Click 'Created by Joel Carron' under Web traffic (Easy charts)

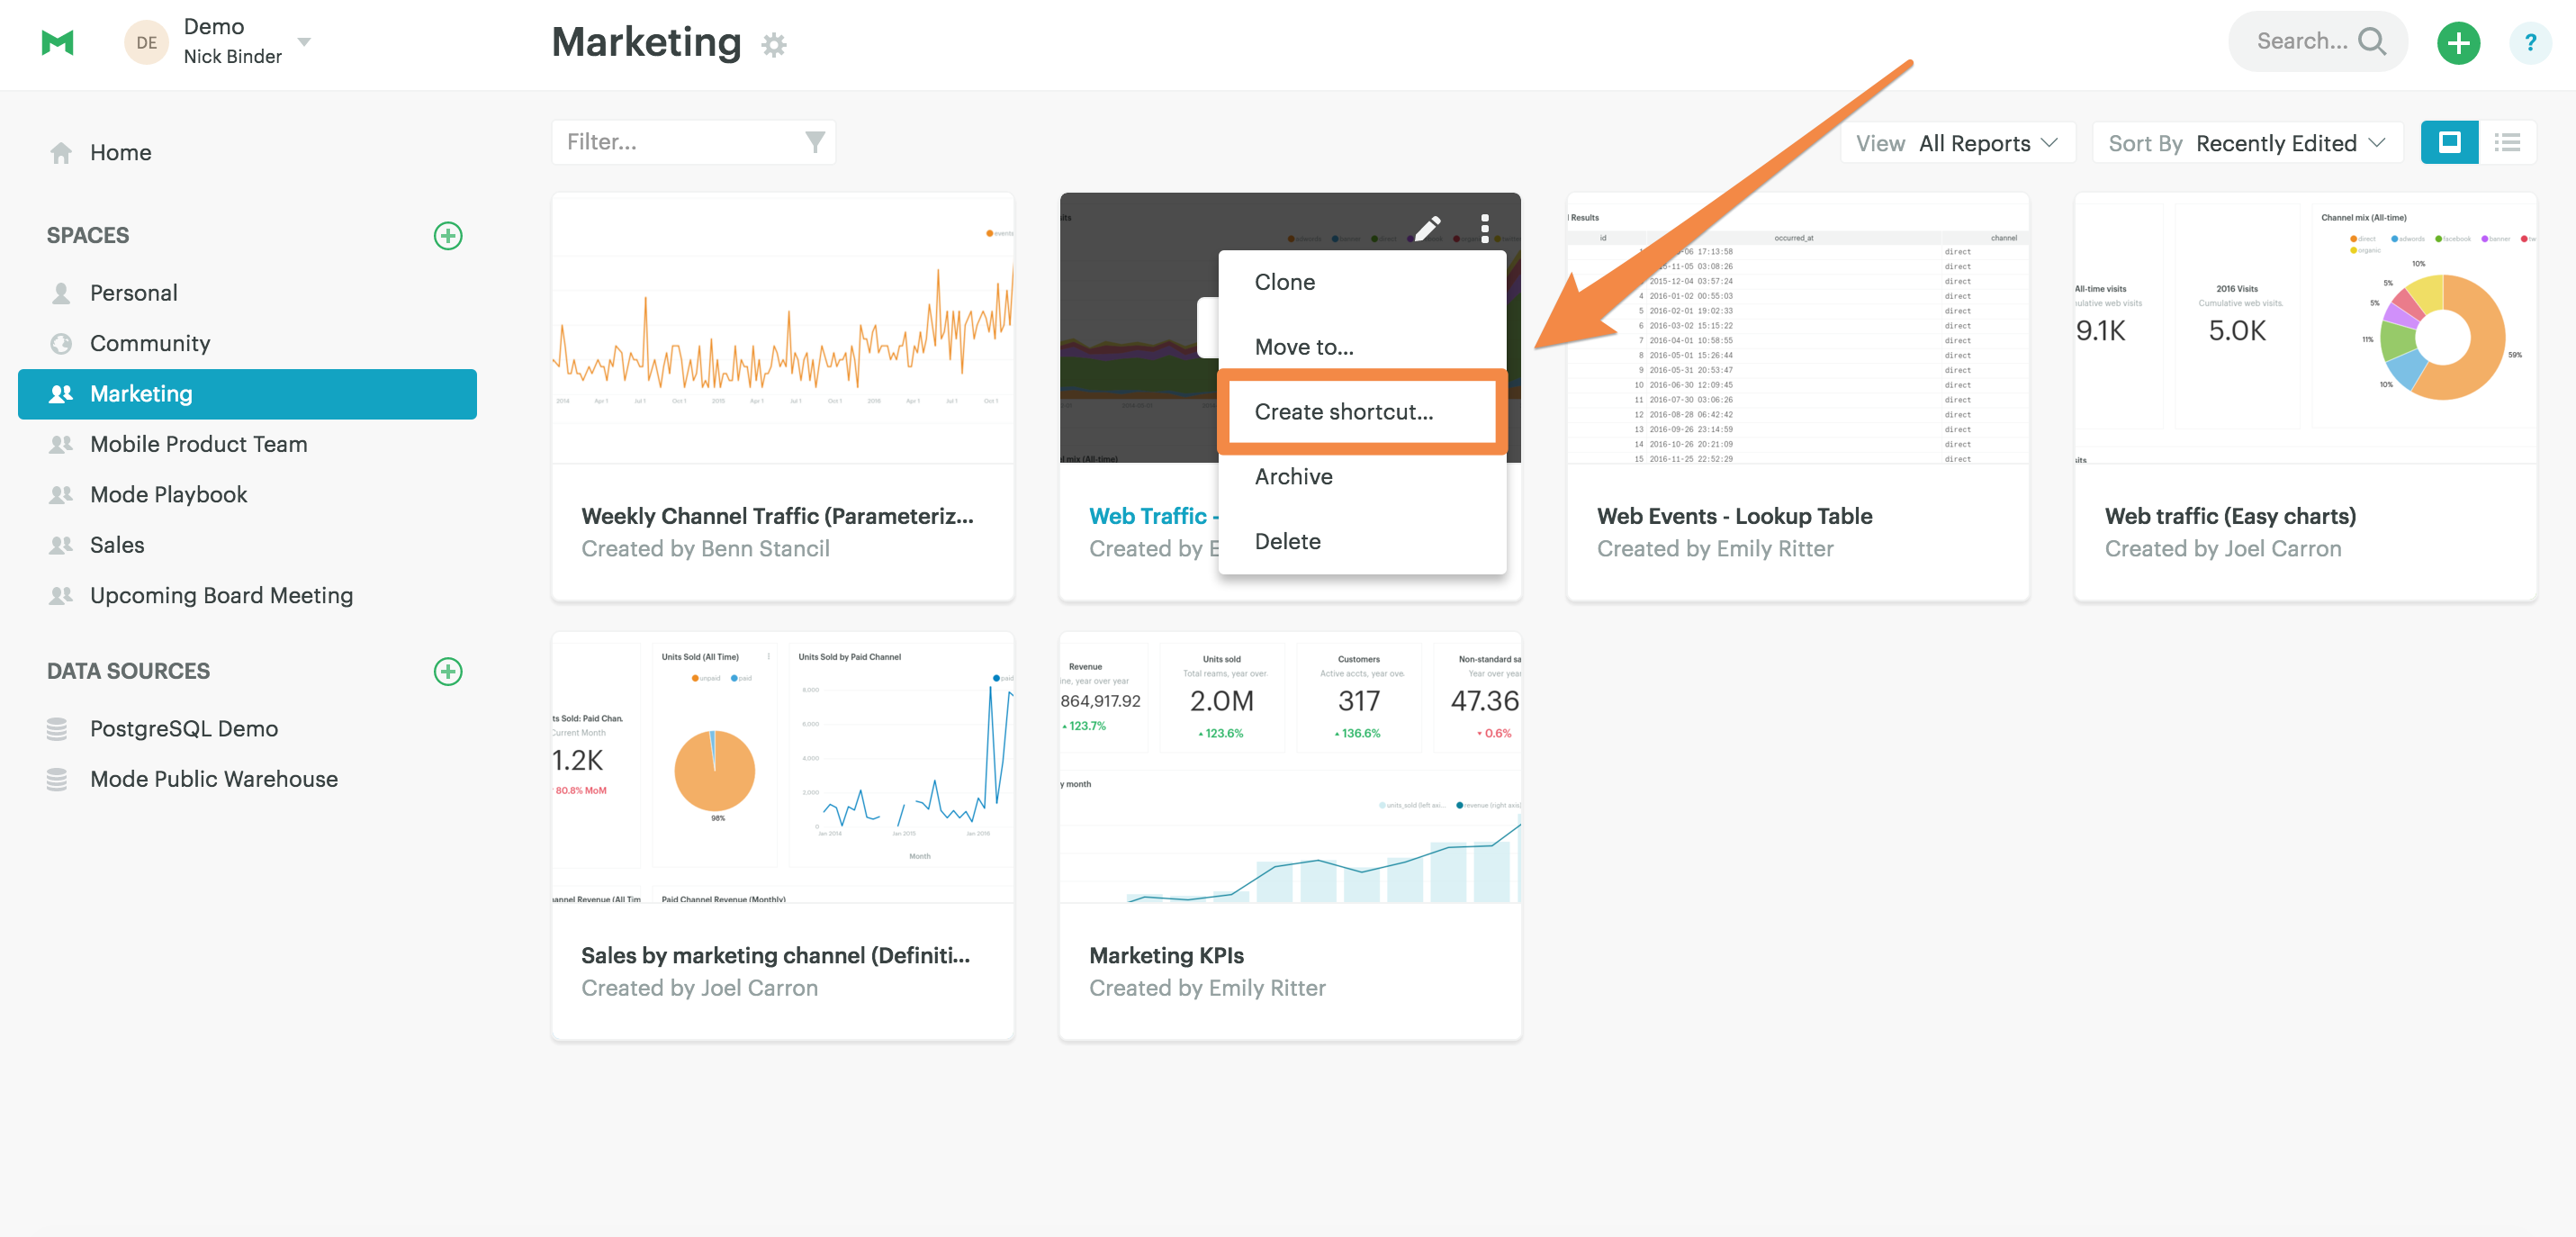pos(2223,549)
